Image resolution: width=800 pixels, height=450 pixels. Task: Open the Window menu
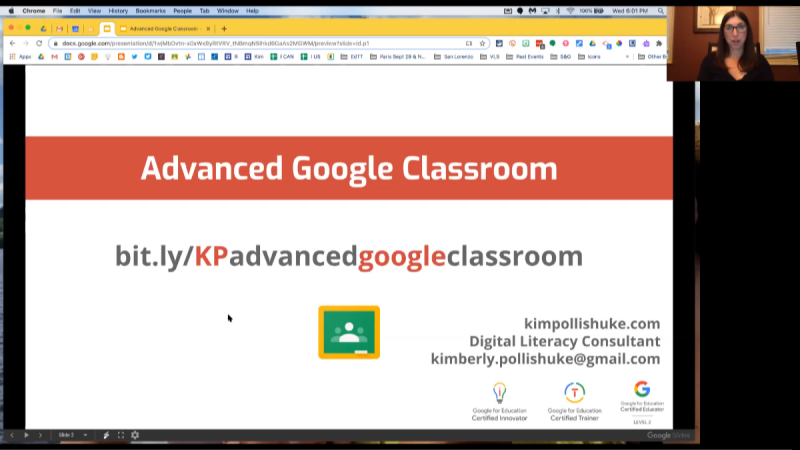[228, 11]
